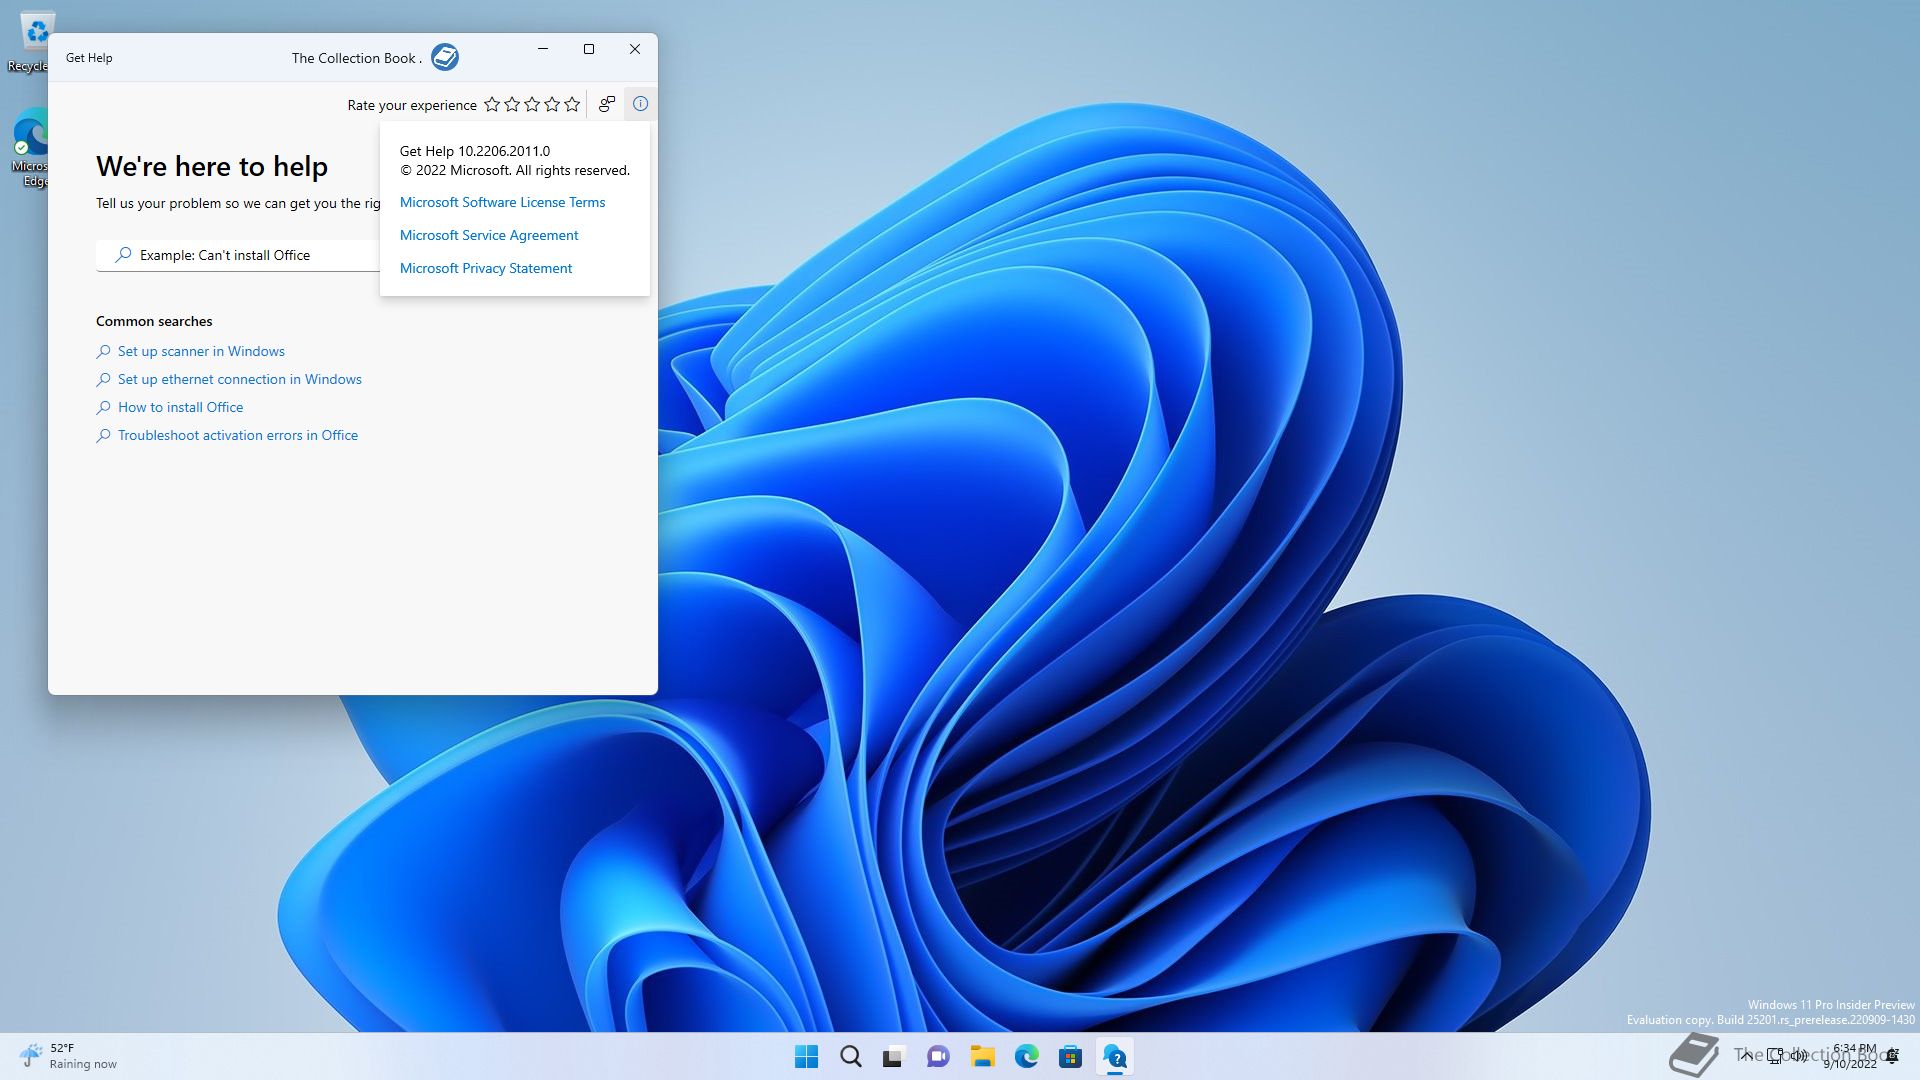
Task: Maximize the Get Help window
Action: (589, 49)
